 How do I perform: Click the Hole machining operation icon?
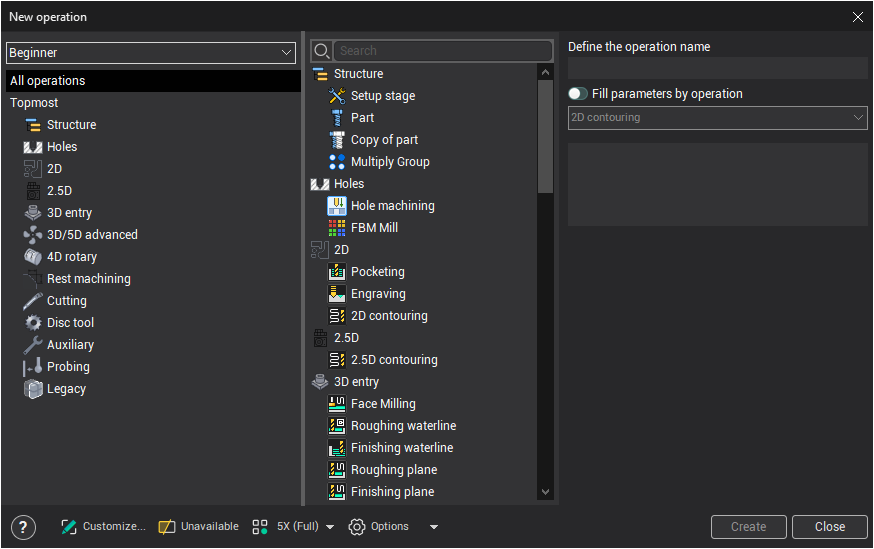(x=337, y=206)
